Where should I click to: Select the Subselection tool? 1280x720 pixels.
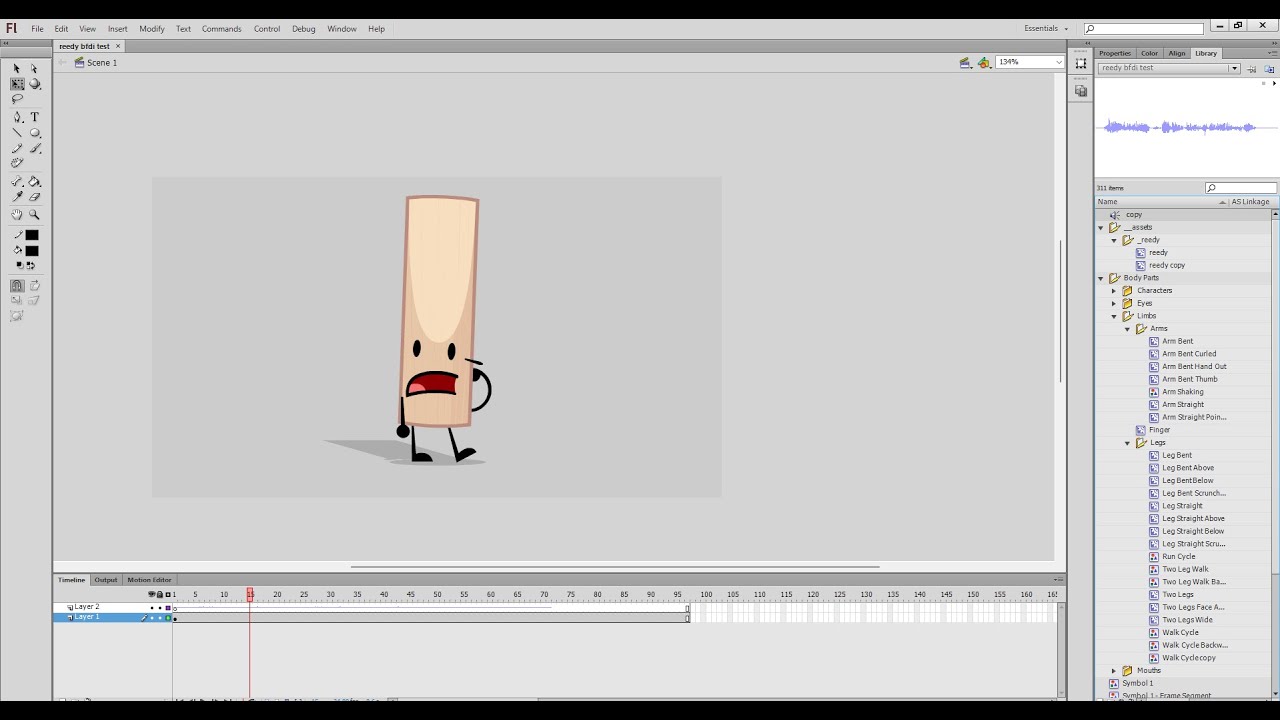pos(34,69)
